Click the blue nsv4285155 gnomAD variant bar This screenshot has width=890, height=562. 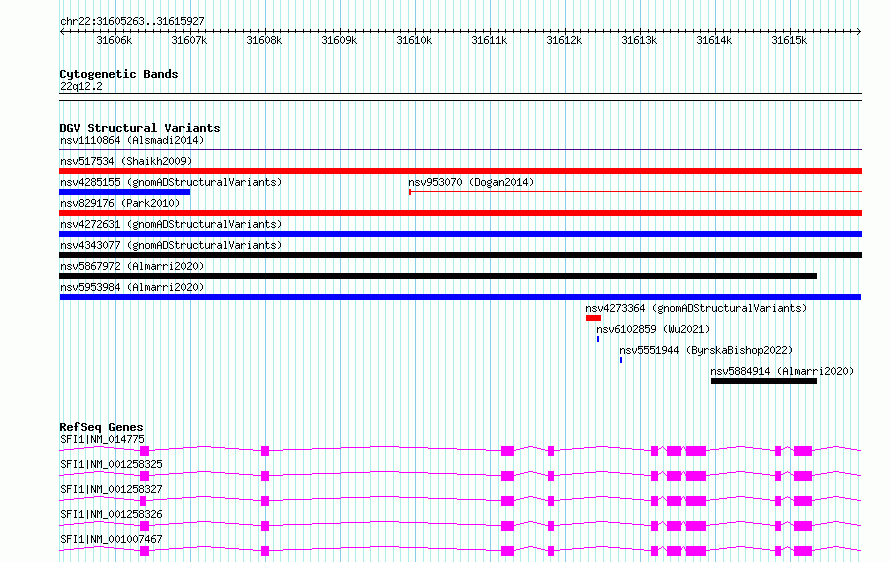coord(124,192)
